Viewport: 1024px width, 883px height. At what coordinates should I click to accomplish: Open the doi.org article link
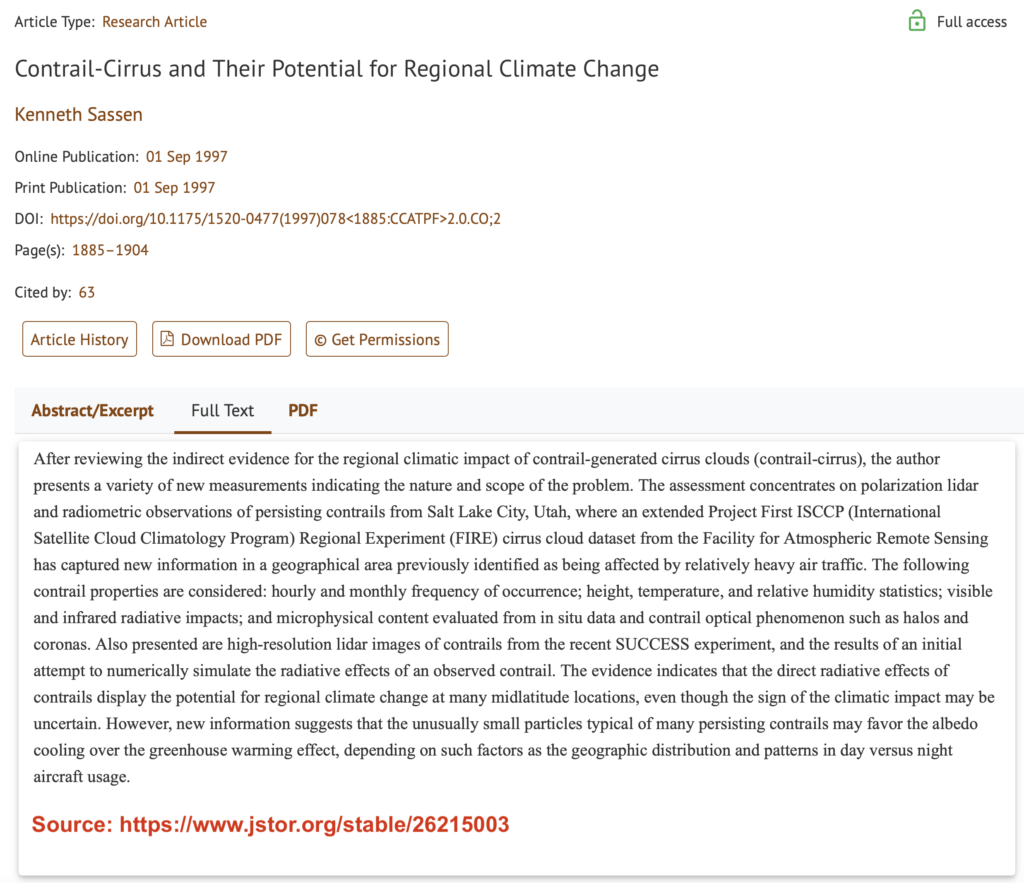(x=275, y=218)
